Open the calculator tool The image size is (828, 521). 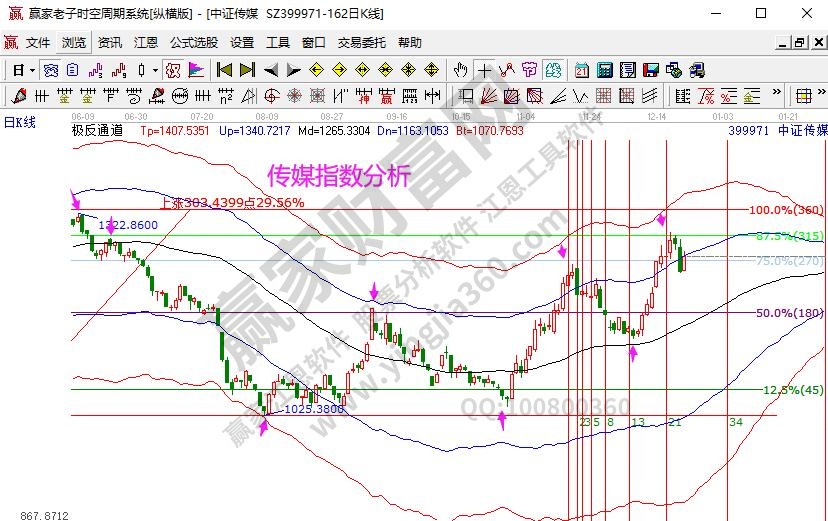[605, 70]
